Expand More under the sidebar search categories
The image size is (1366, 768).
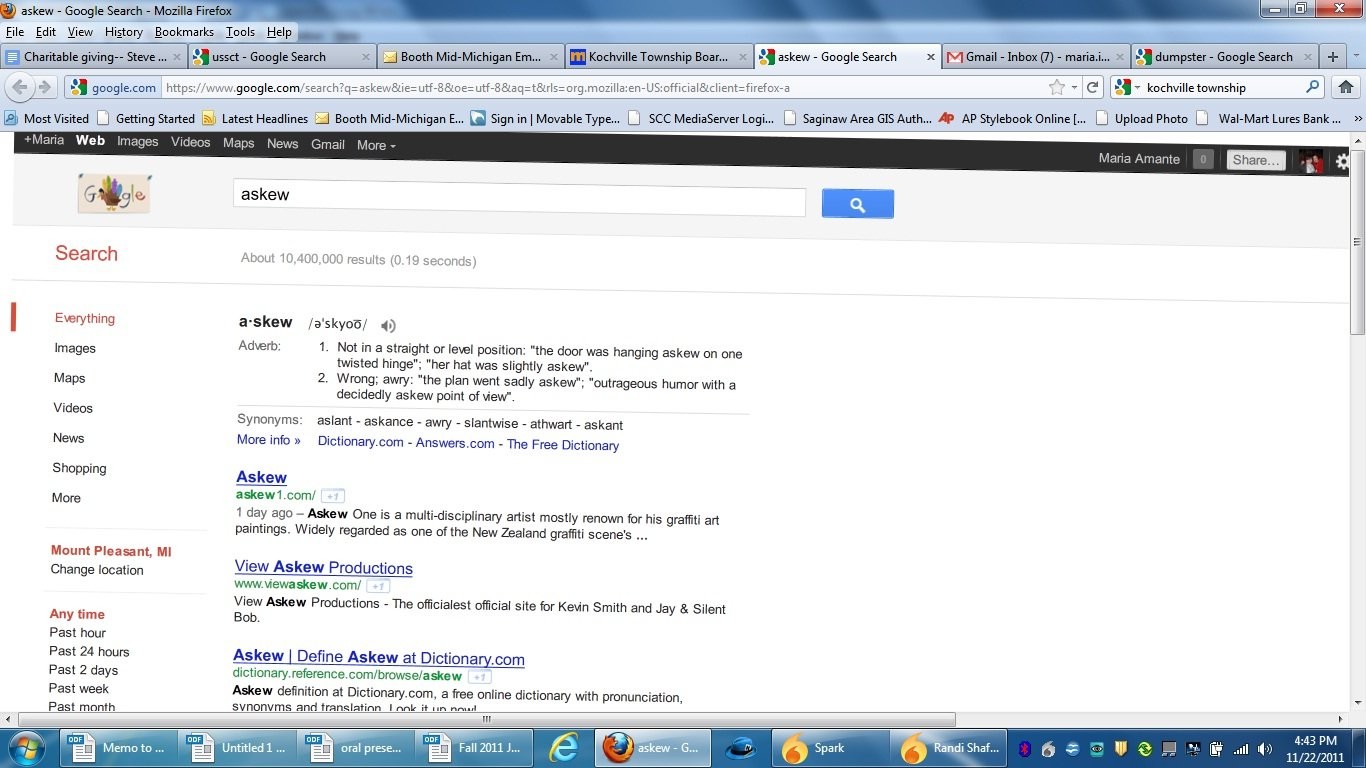point(66,498)
